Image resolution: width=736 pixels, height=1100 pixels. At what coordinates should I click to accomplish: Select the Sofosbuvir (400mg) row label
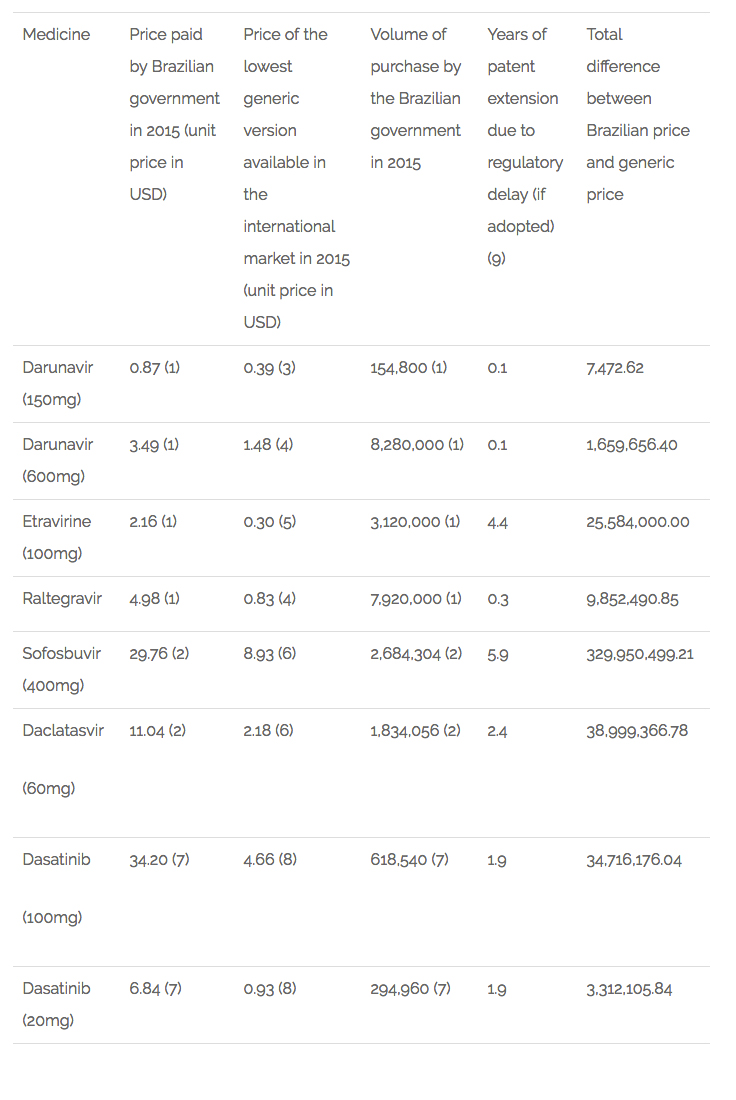[62, 669]
